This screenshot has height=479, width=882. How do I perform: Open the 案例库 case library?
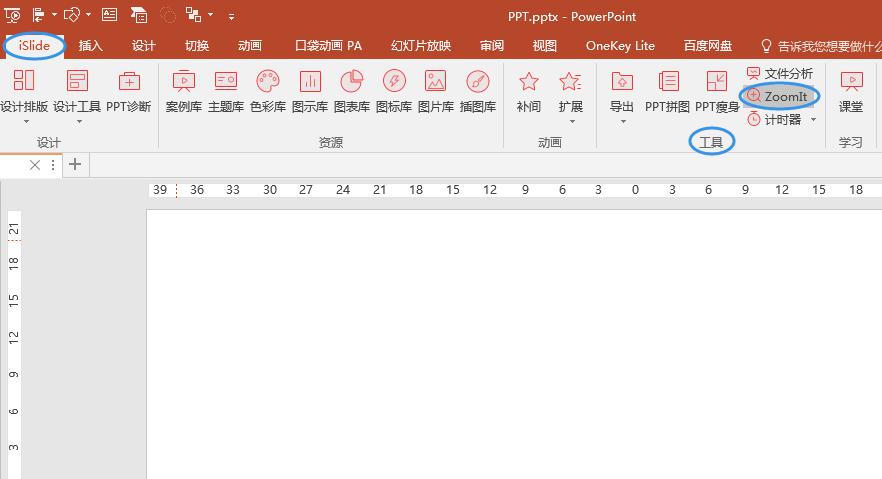coord(183,90)
